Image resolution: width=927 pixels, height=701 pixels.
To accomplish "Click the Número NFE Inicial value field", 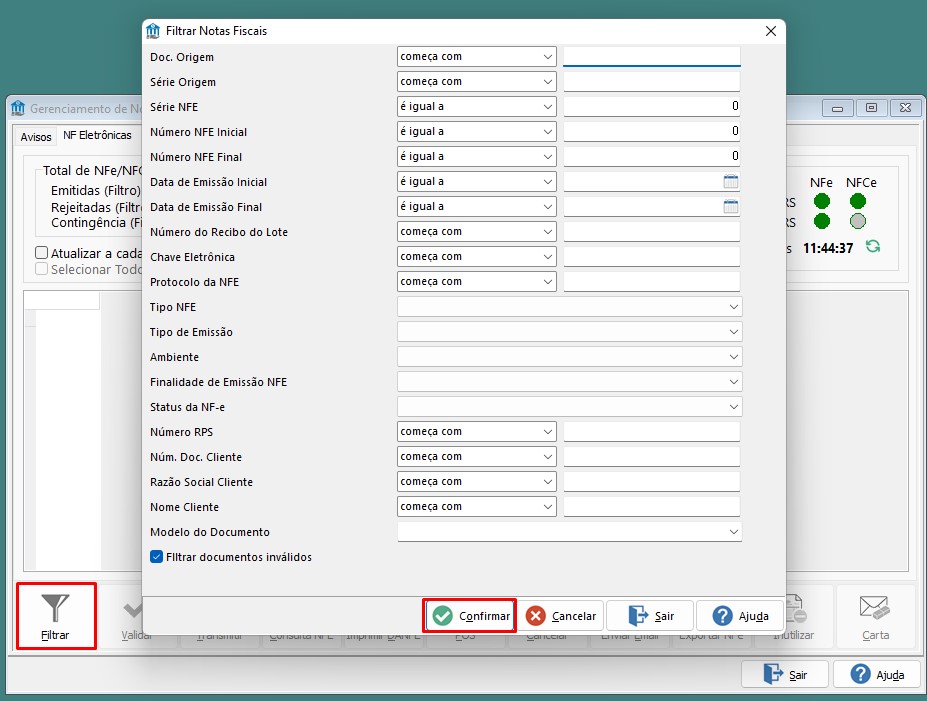I will (652, 131).
